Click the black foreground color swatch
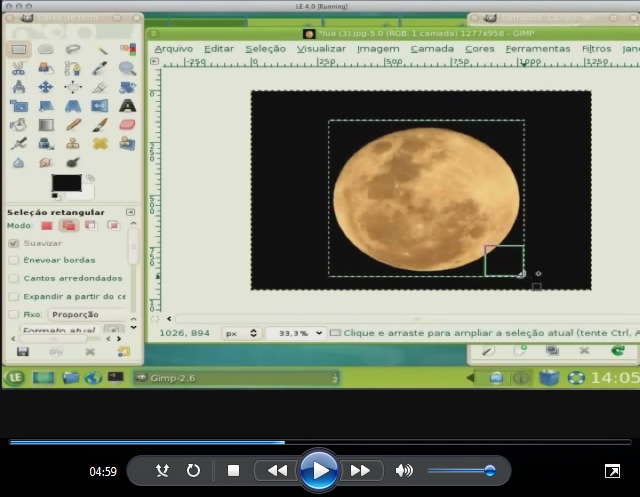This screenshot has width=640, height=497. click(65, 183)
